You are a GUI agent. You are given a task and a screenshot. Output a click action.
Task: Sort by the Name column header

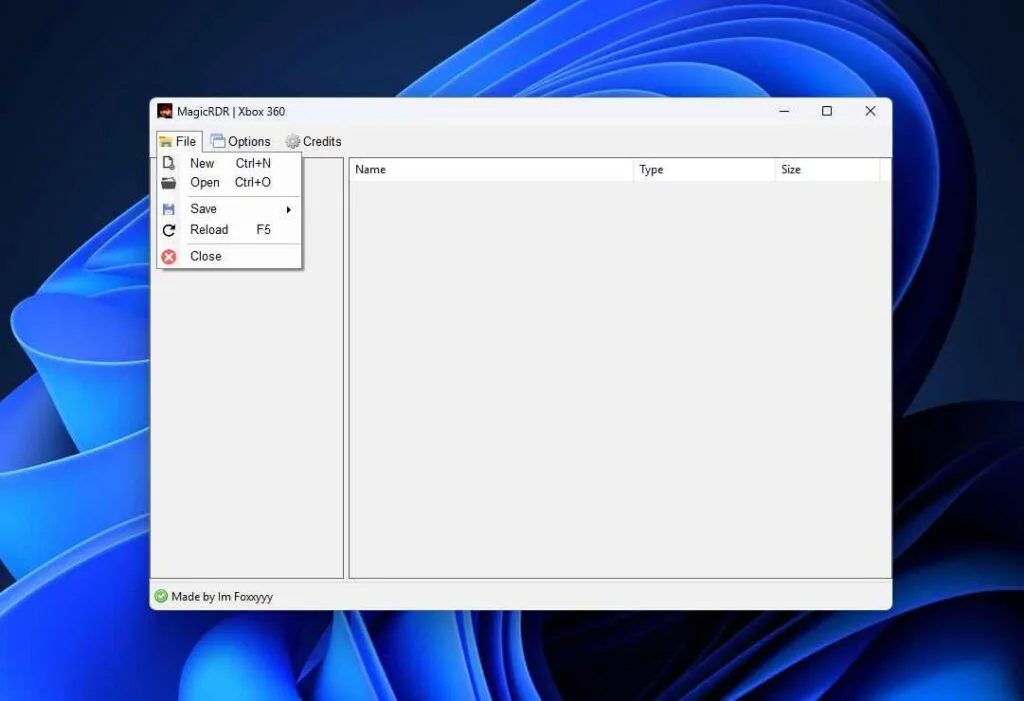coord(491,170)
